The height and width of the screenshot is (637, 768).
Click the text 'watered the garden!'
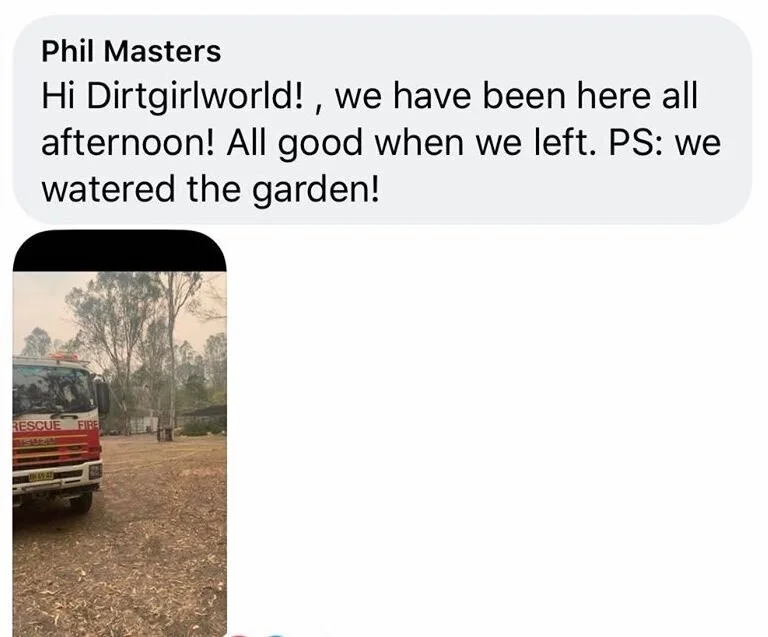[210, 189]
